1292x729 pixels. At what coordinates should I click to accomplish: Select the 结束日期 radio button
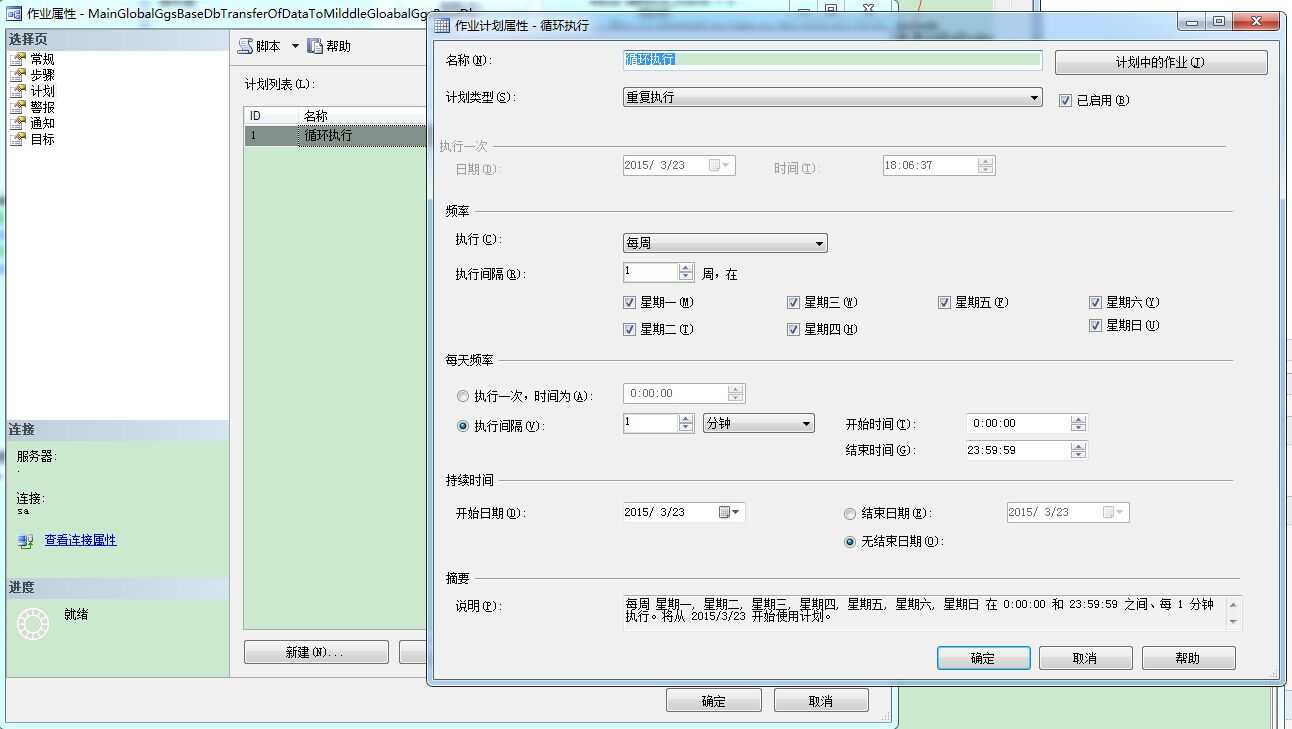[850, 514]
